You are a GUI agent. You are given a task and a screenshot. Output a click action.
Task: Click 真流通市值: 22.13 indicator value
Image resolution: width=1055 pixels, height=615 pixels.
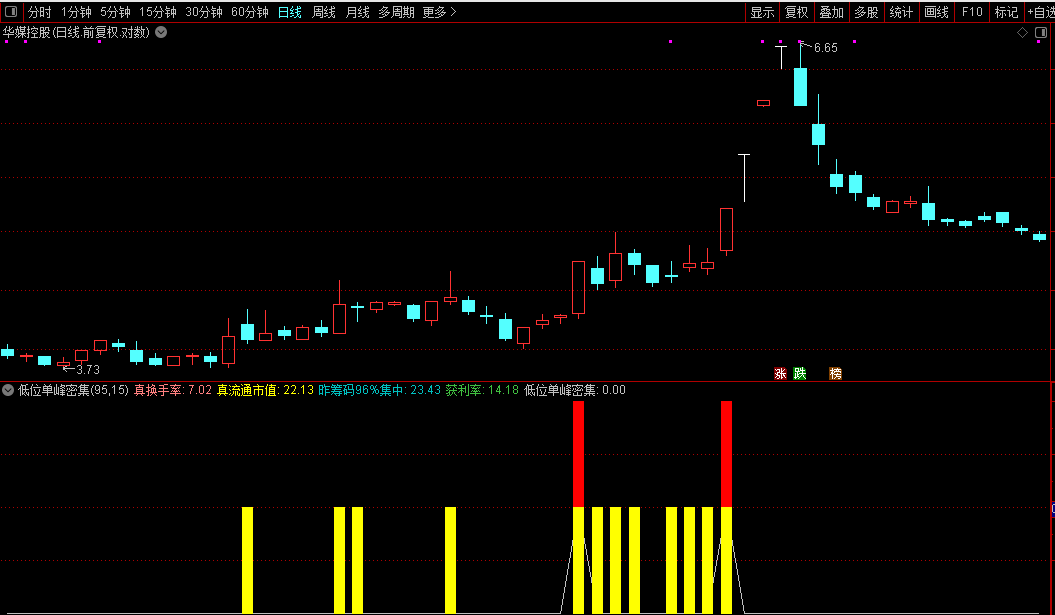(x=265, y=390)
